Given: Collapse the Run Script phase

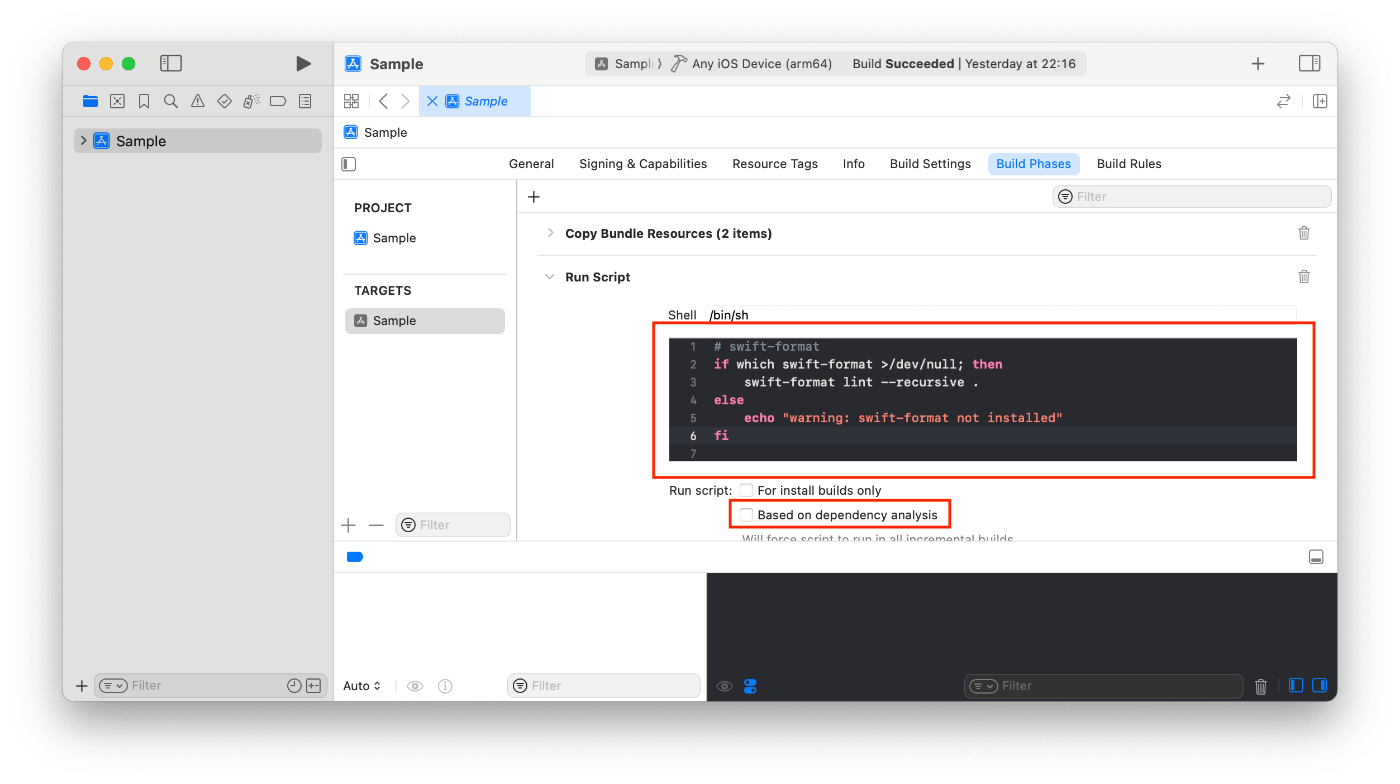Looking at the screenshot, I should click(x=549, y=277).
